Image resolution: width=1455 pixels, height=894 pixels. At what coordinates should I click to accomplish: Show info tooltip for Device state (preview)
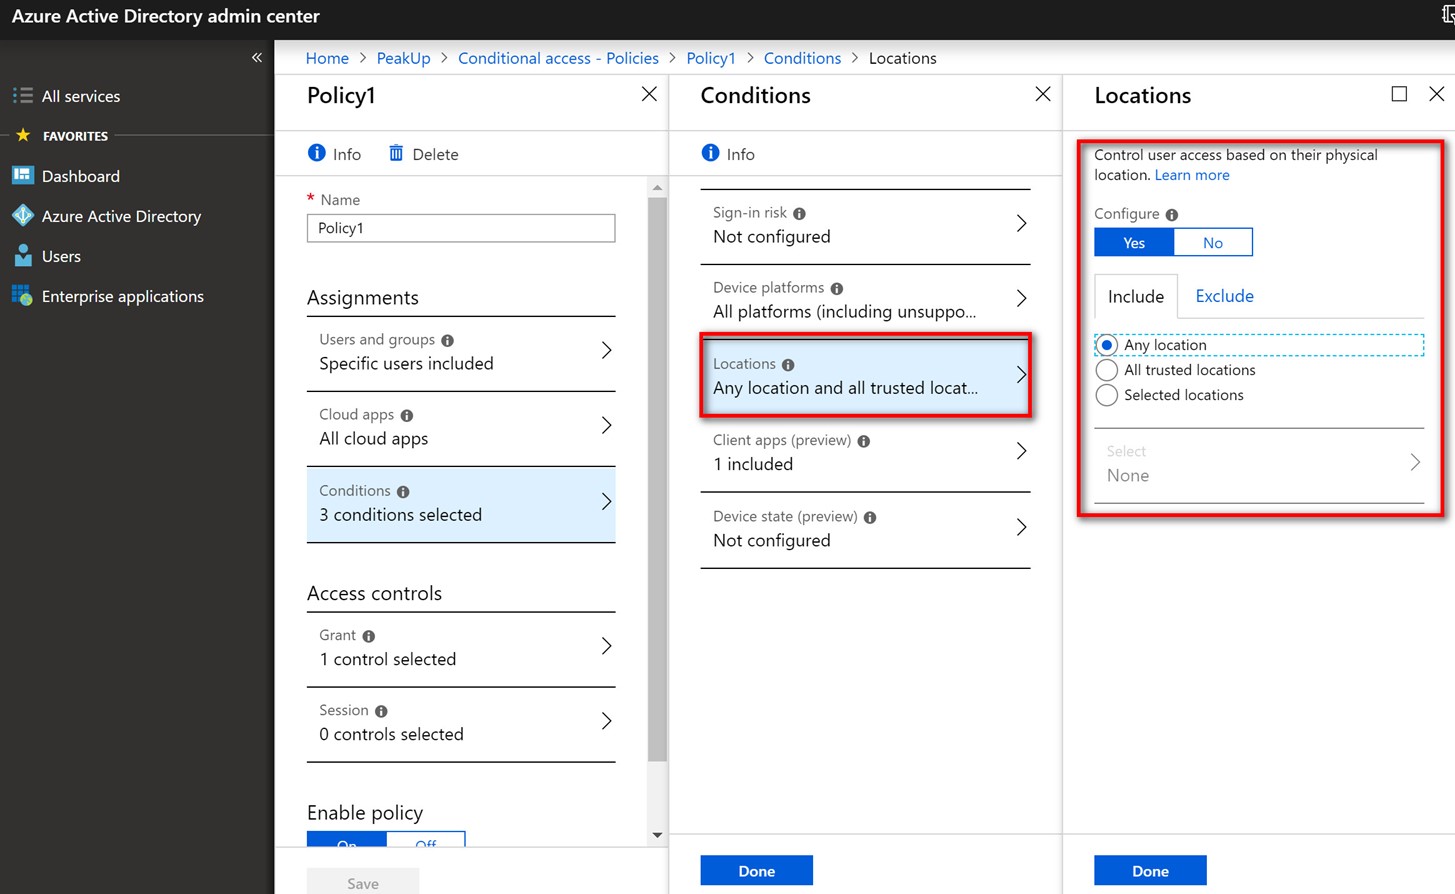tap(870, 517)
